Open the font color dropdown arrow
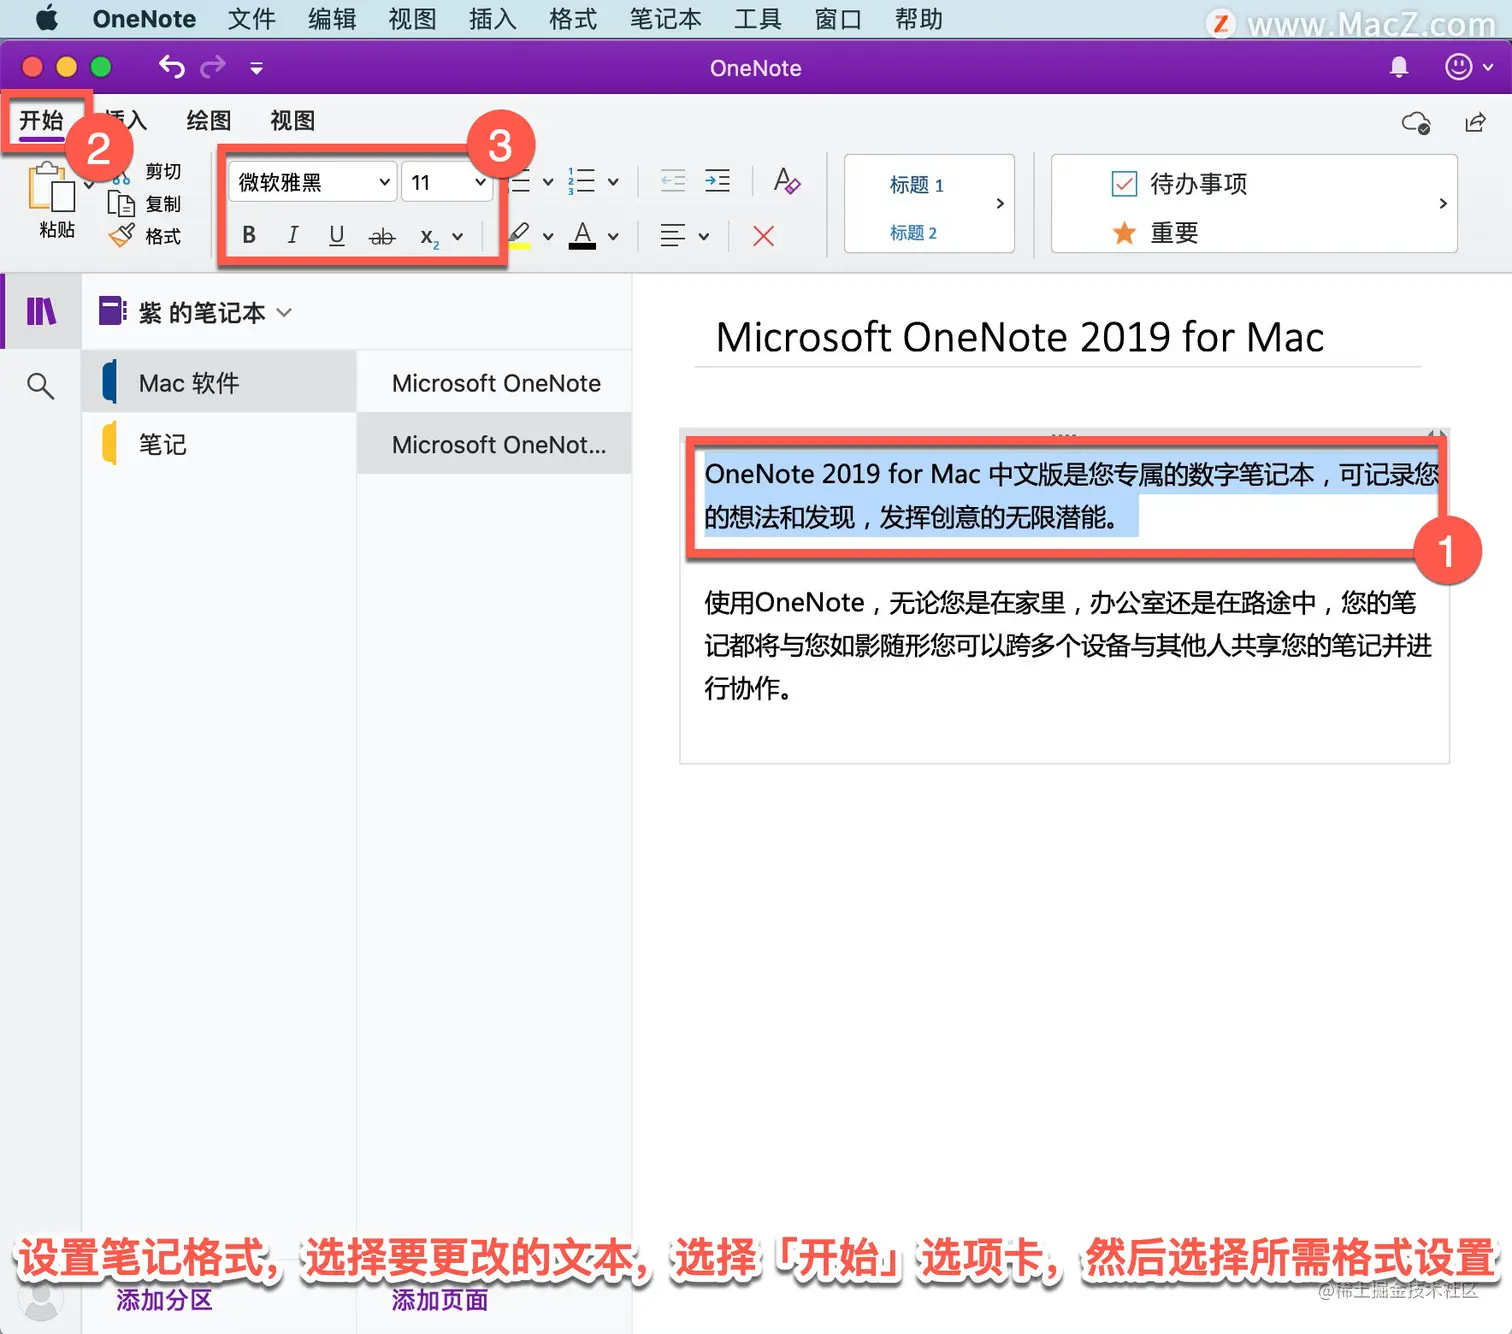Screen dimensions: 1512x1334 point(613,237)
